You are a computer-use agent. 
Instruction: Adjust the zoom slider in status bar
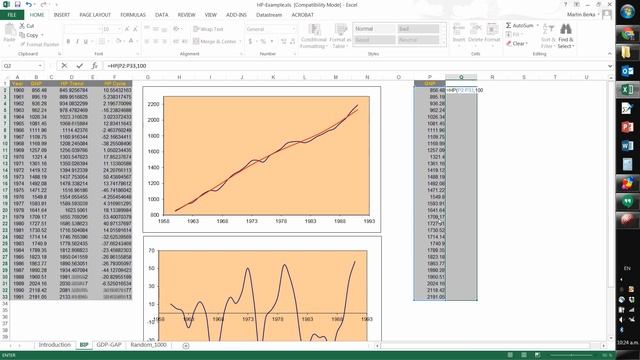[x=571, y=355]
